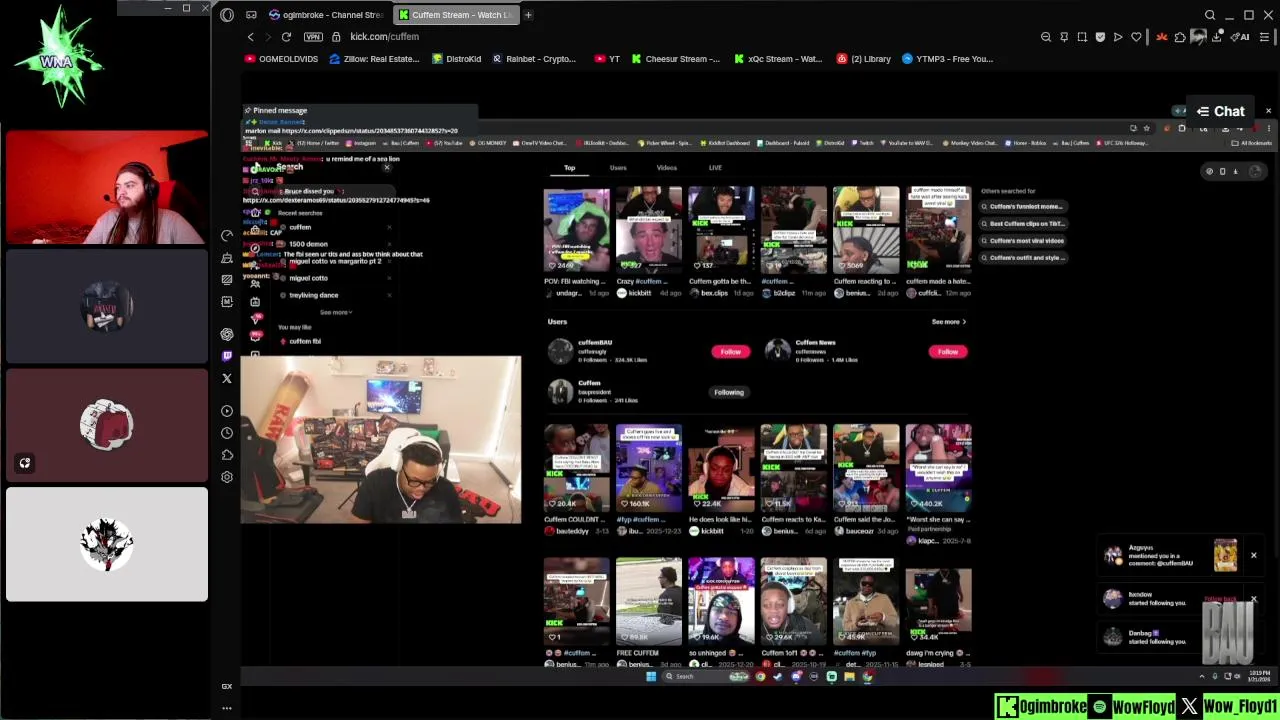
Task: Expand the Chat panel button
Action: point(1221,112)
